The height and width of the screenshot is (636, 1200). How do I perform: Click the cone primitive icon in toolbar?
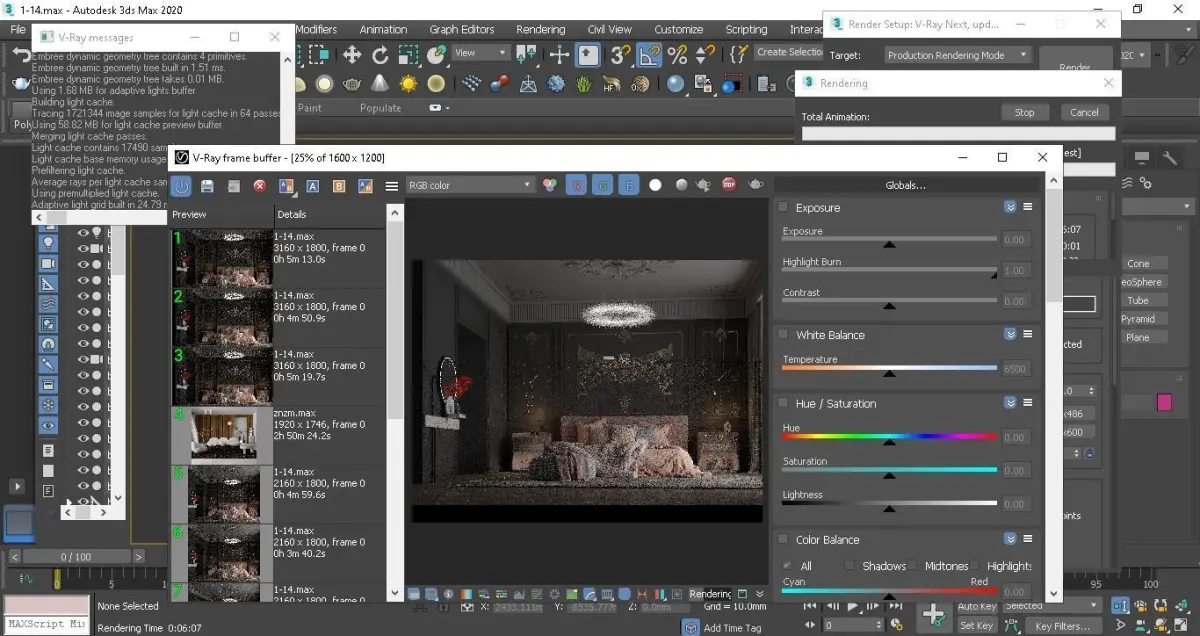point(380,84)
